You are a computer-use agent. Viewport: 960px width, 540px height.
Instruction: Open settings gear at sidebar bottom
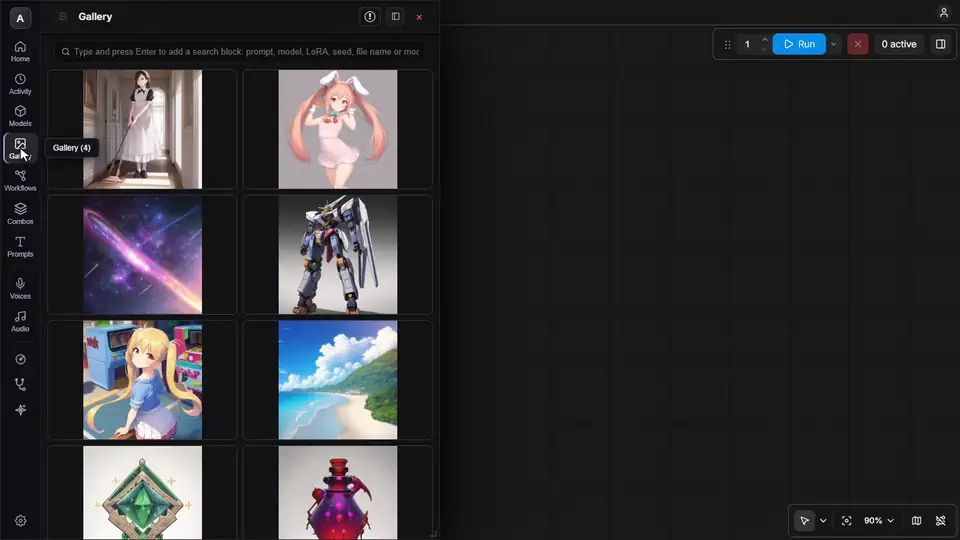(x=20, y=520)
